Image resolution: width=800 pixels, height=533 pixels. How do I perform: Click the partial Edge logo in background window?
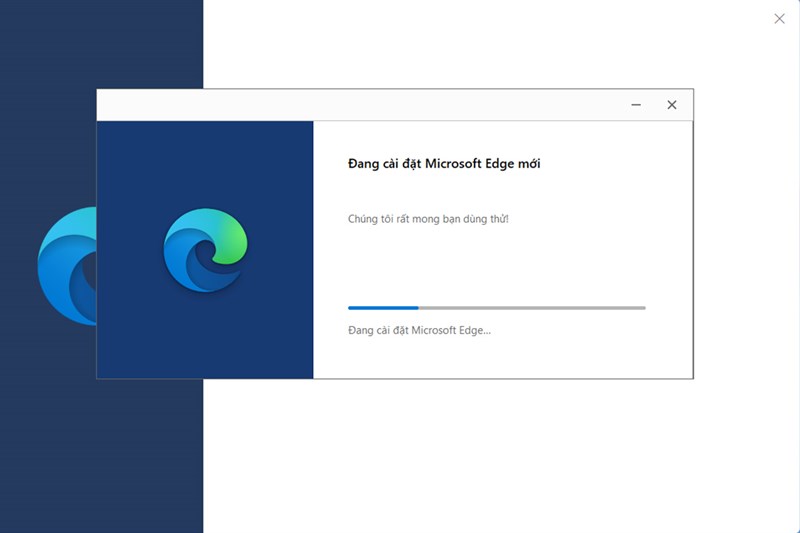click(x=67, y=266)
